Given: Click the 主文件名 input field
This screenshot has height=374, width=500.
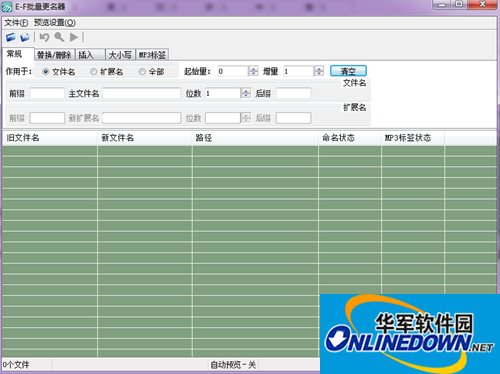Looking at the screenshot, I should tap(142, 93).
